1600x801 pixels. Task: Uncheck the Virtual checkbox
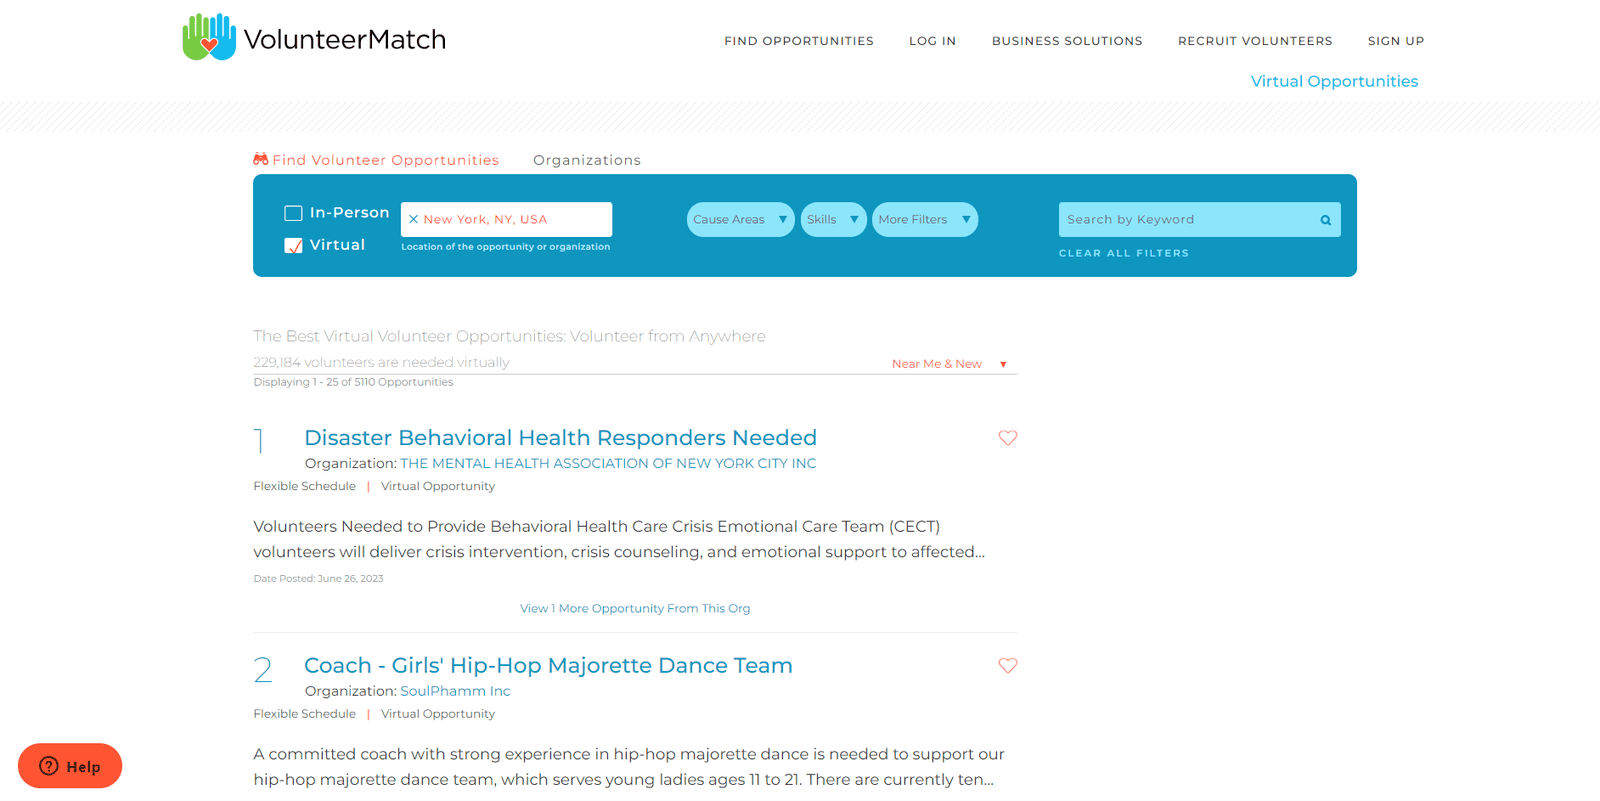tap(293, 245)
